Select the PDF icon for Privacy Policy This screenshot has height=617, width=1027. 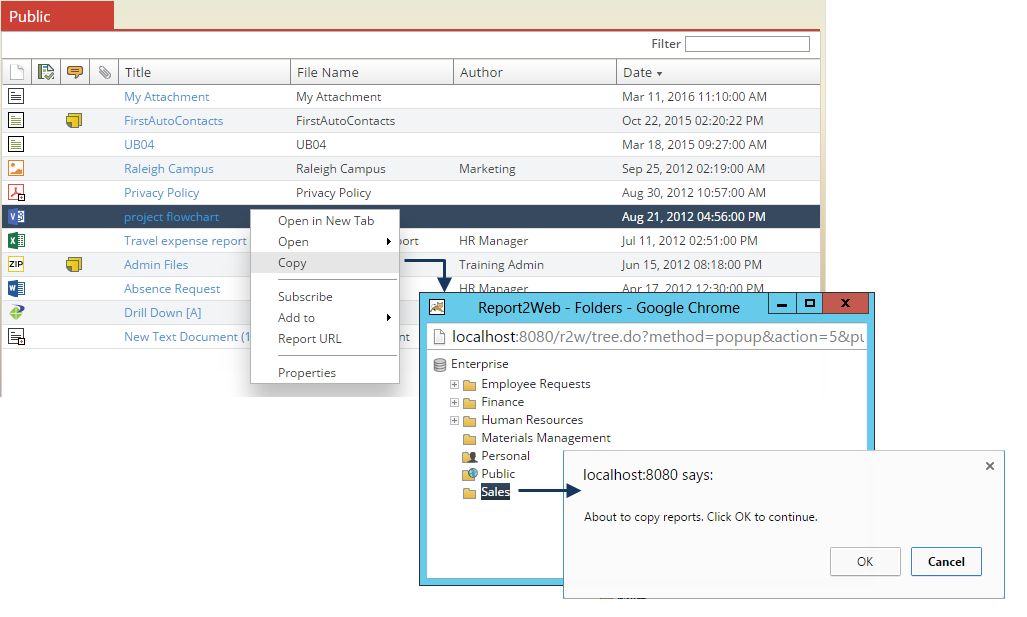point(14,192)
